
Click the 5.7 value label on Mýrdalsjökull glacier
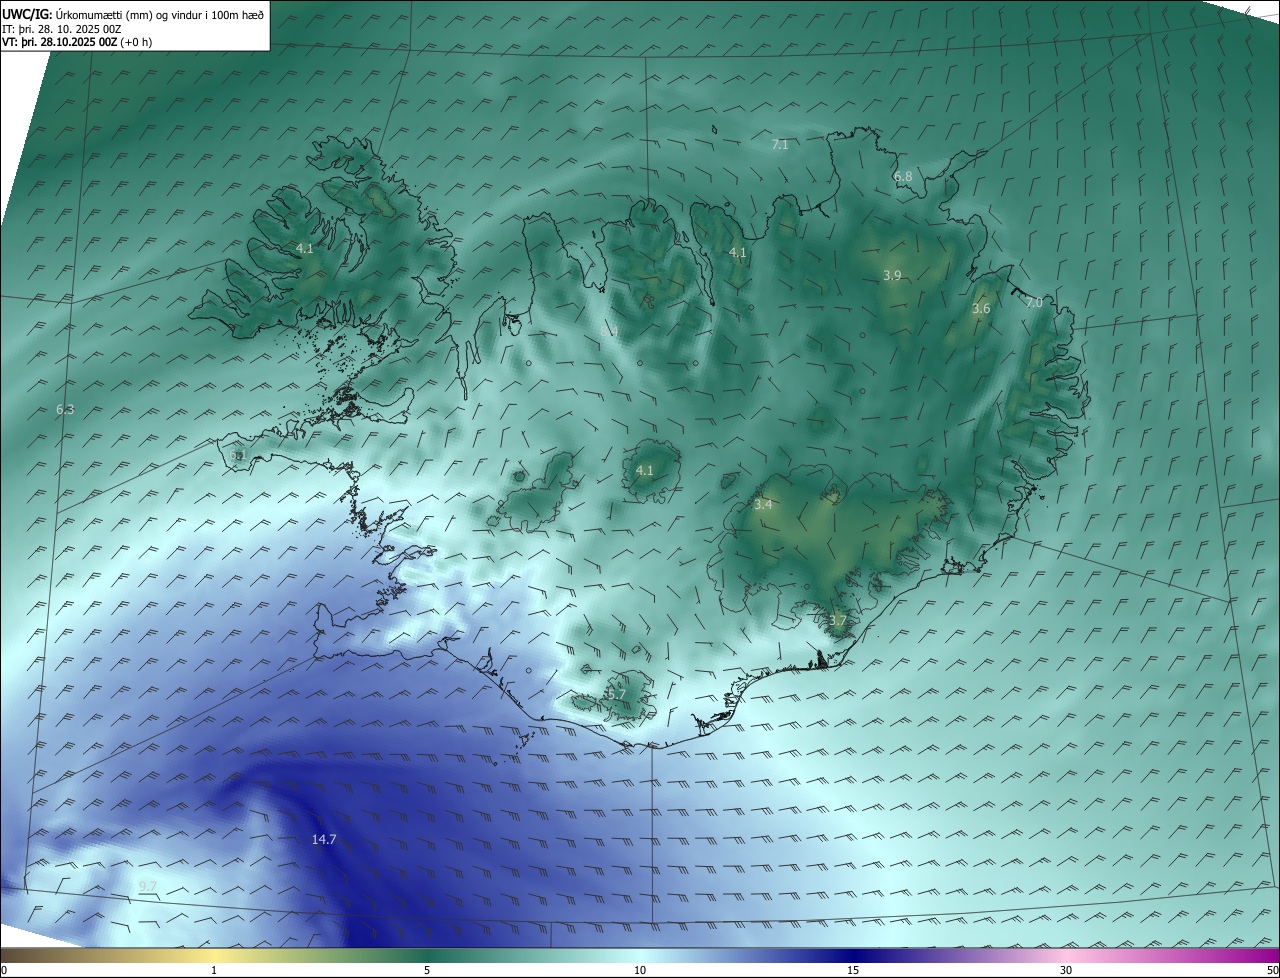(x=616, y=694)
